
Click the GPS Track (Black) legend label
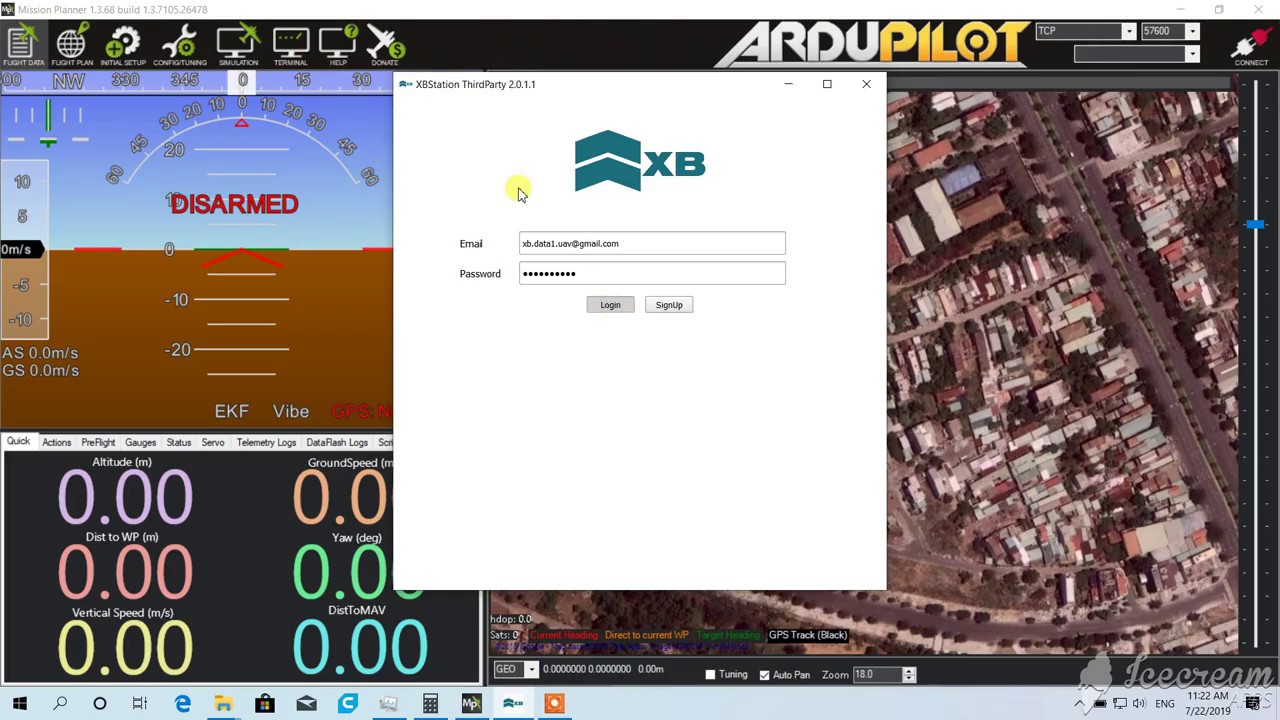click(807, 635)
